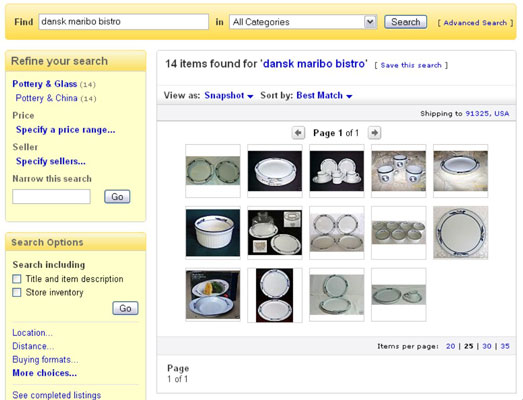523x400 pixels.
Task: Select the Pottery & Glass category
Action: (45, 84)
